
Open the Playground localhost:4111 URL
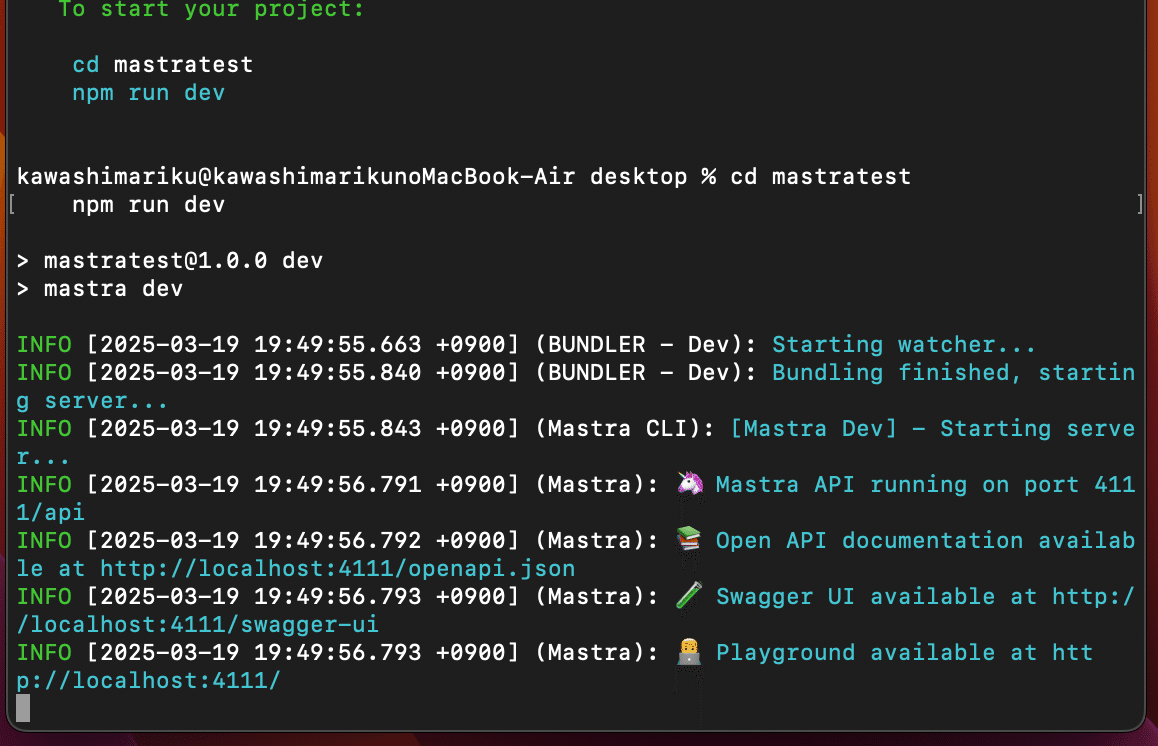(150, 681)
